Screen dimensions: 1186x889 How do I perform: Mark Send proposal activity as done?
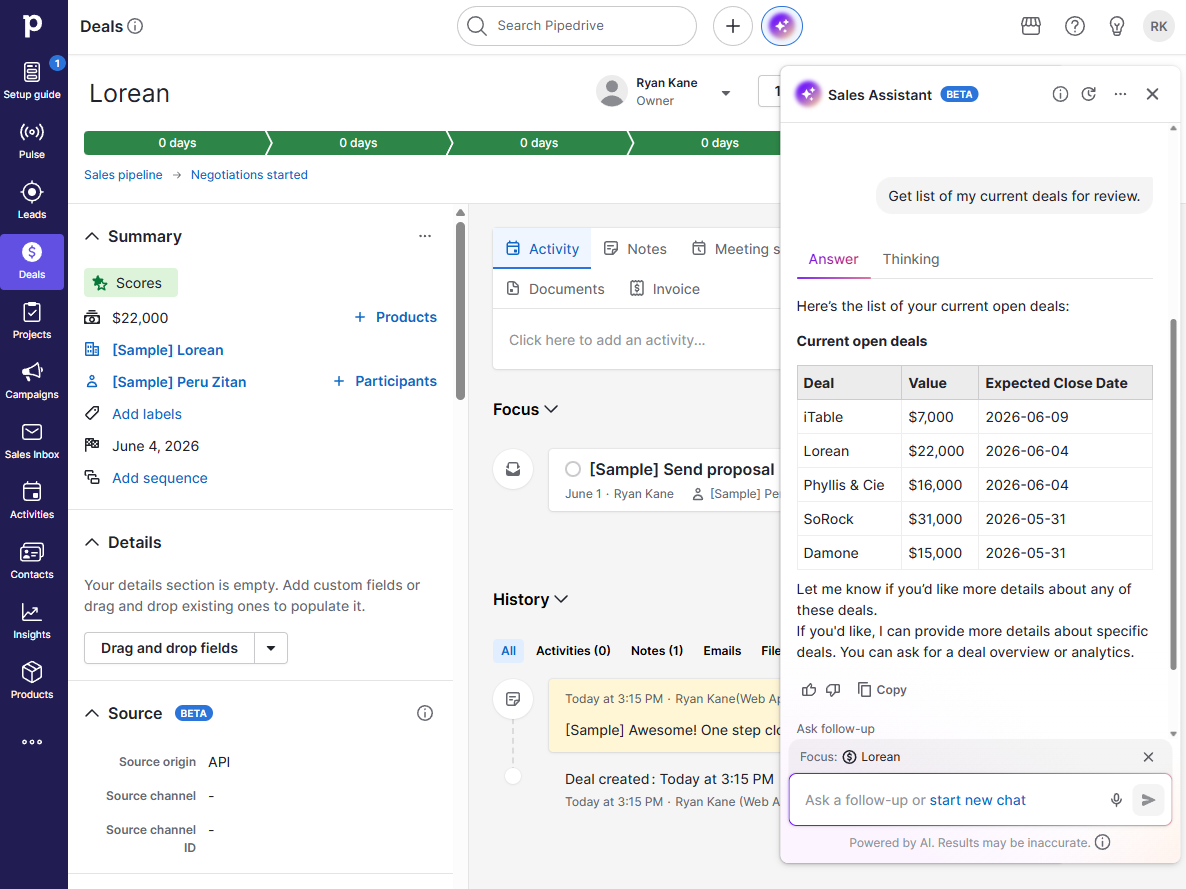click(x=573, y=469)
